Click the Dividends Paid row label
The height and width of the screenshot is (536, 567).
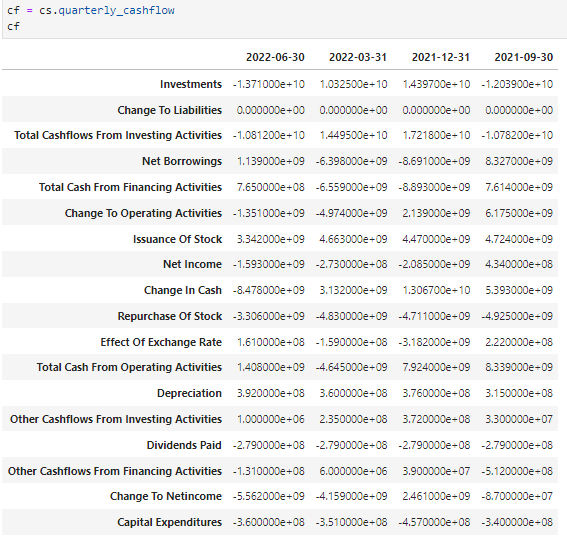click(x=184, y=445)
